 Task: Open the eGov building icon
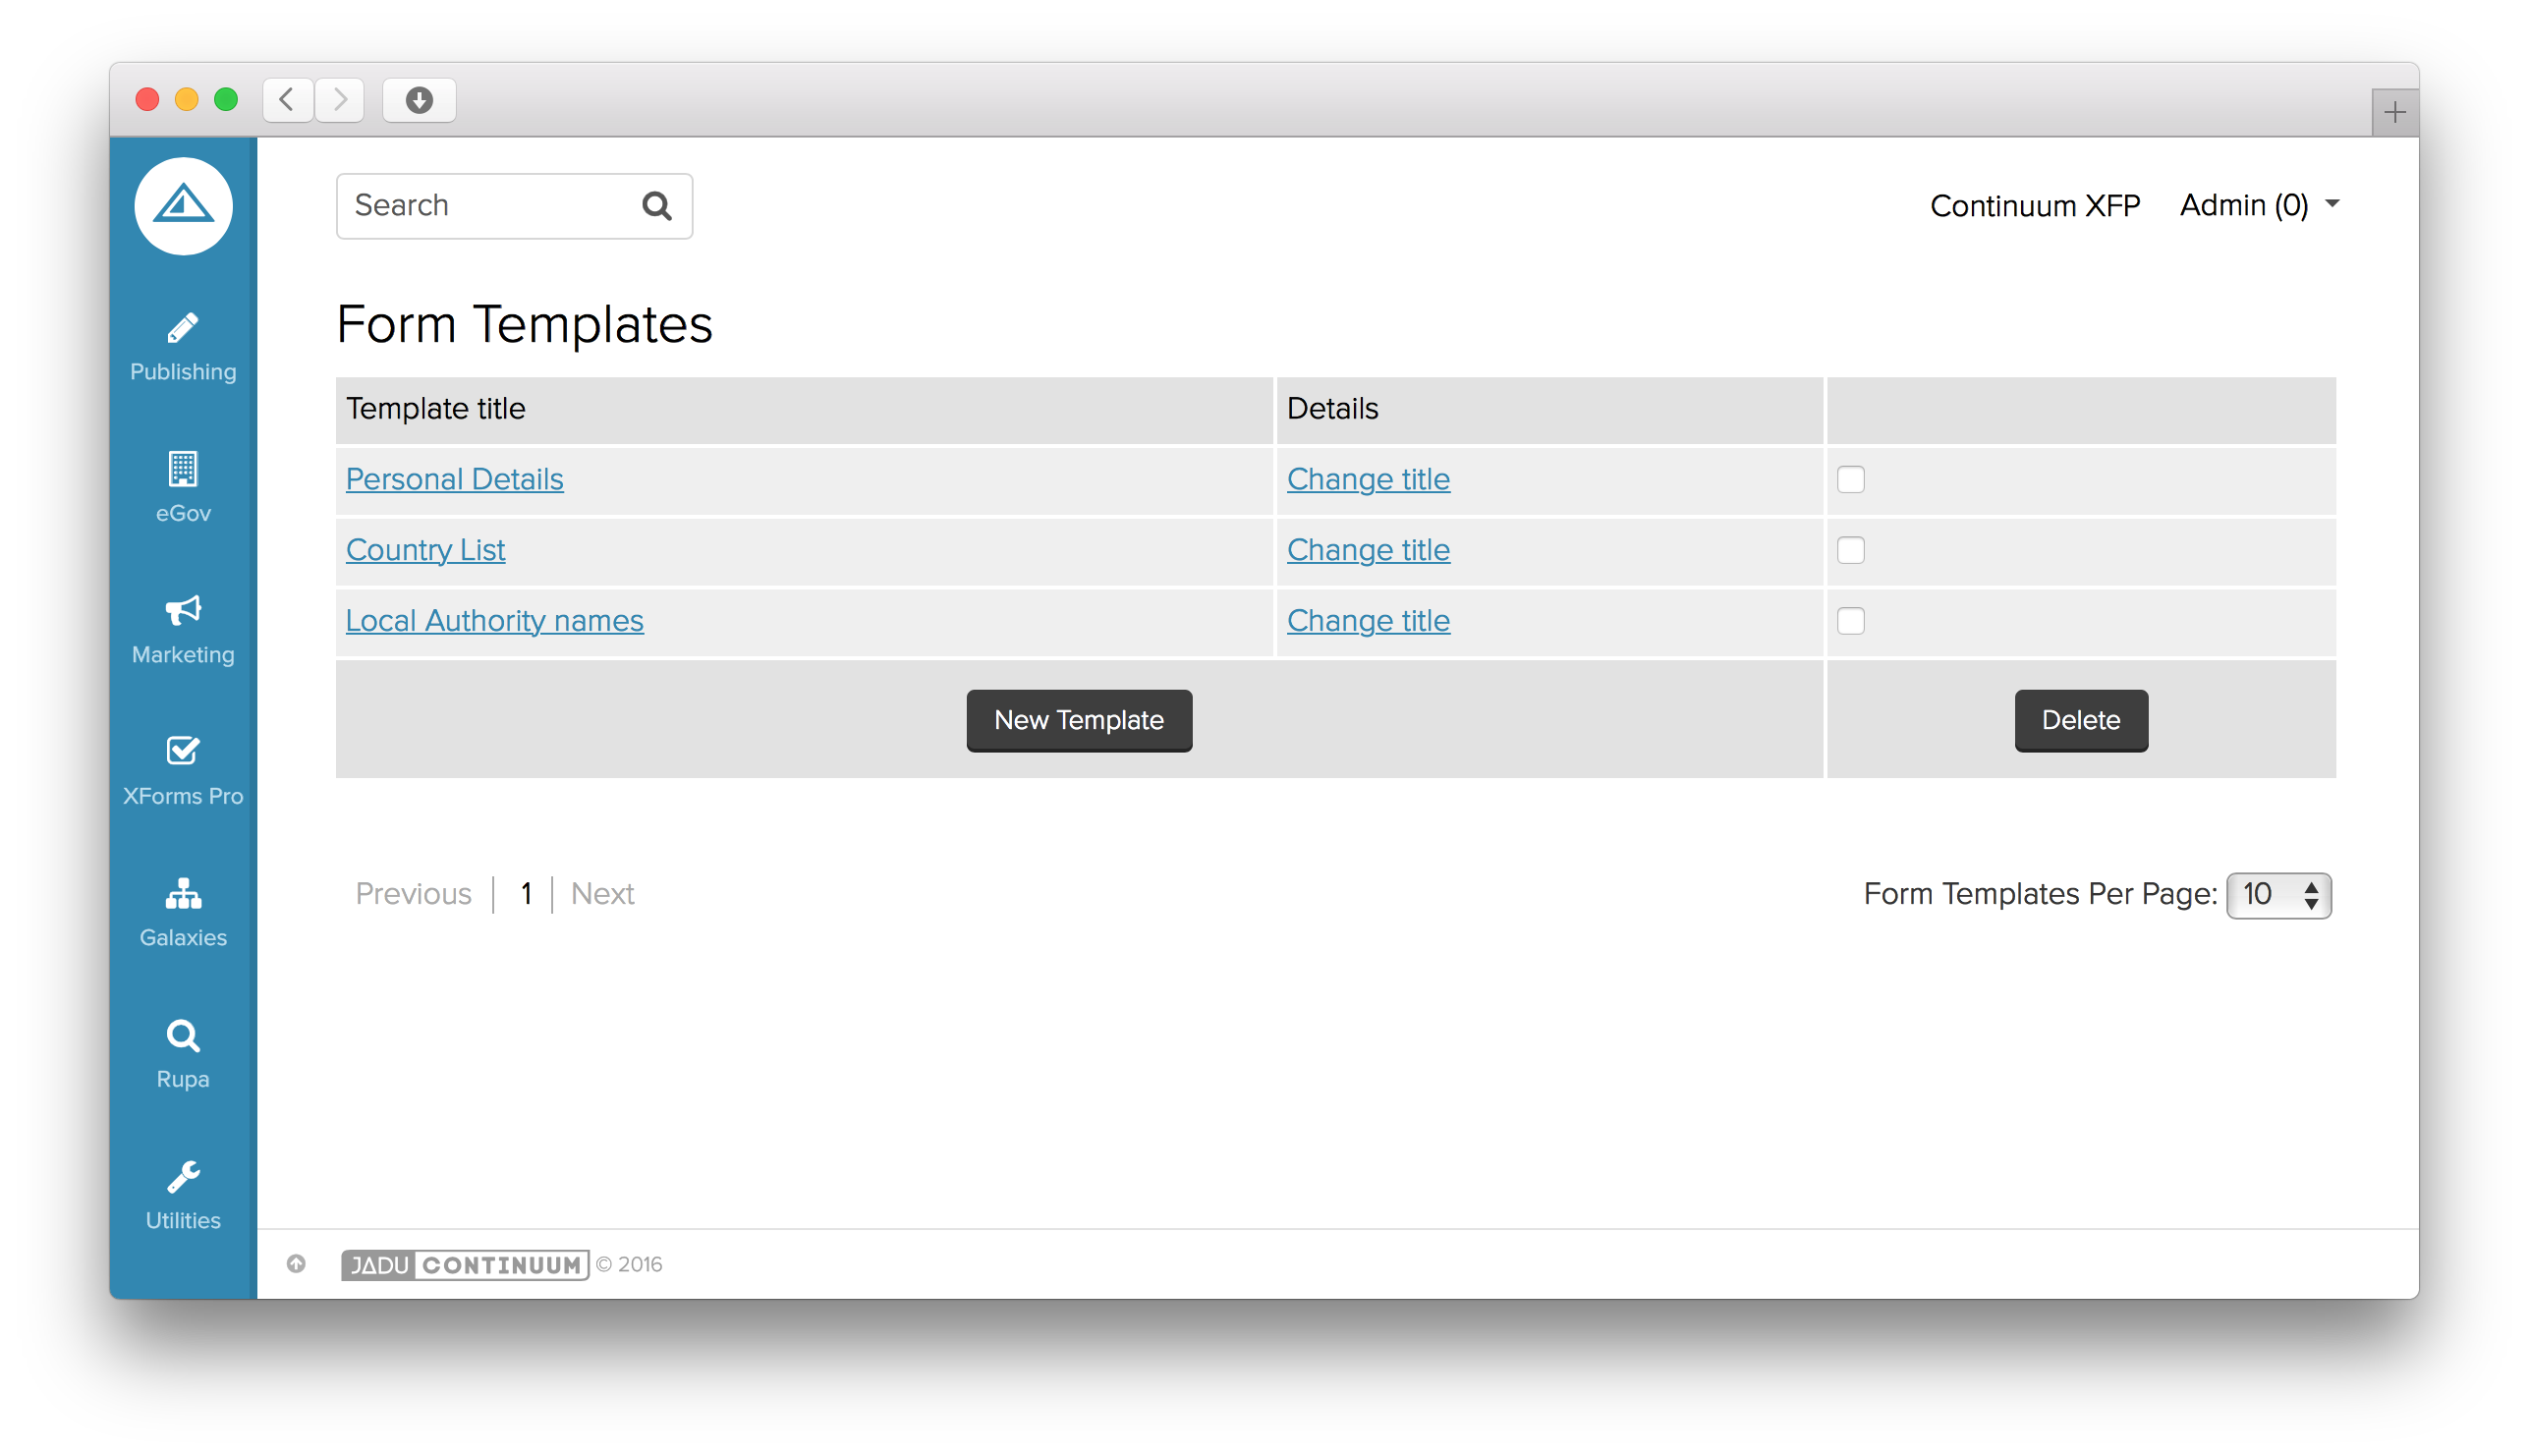[183, 469]
